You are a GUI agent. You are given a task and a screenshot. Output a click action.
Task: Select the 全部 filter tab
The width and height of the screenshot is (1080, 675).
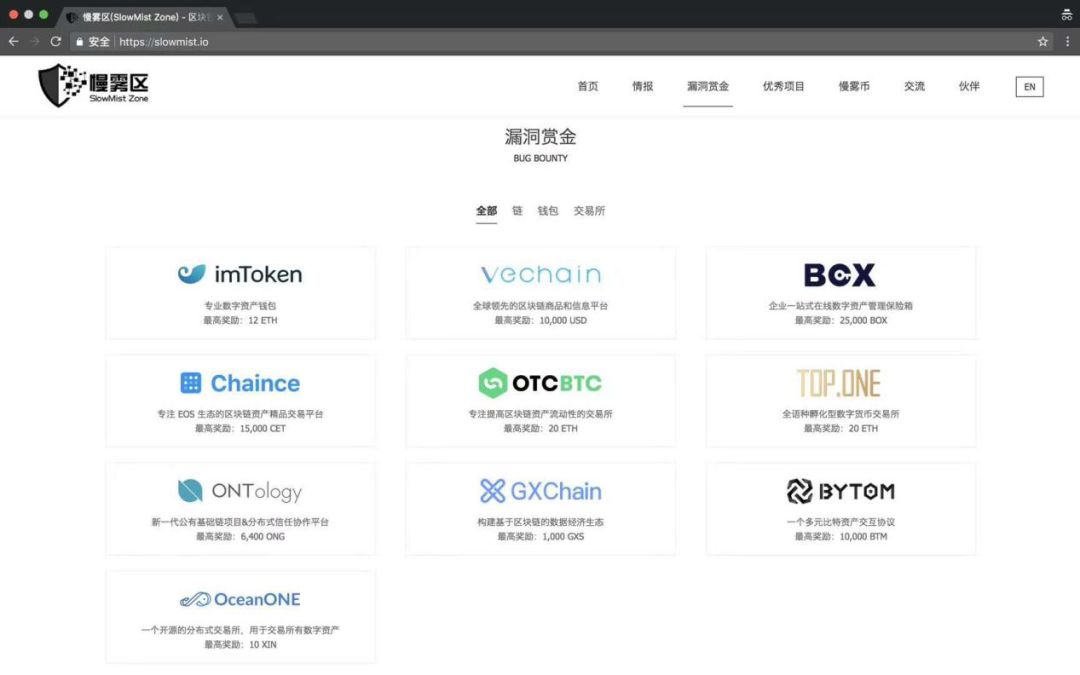486,211
